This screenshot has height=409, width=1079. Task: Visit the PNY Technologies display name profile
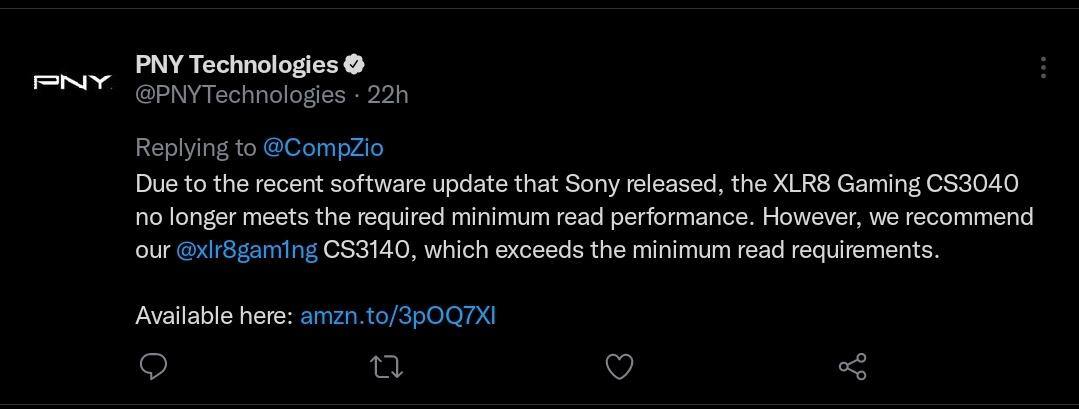point(237,65)
